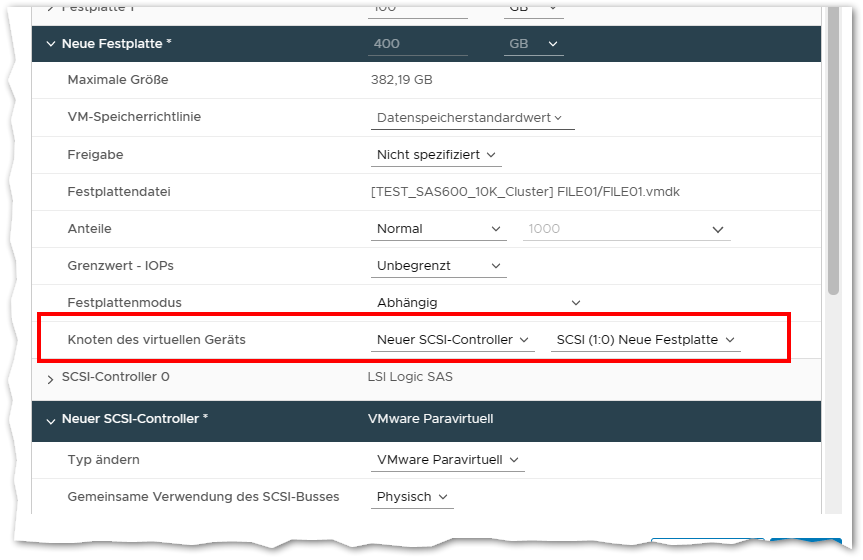Change Anteile from Normal

coord(438,229)
